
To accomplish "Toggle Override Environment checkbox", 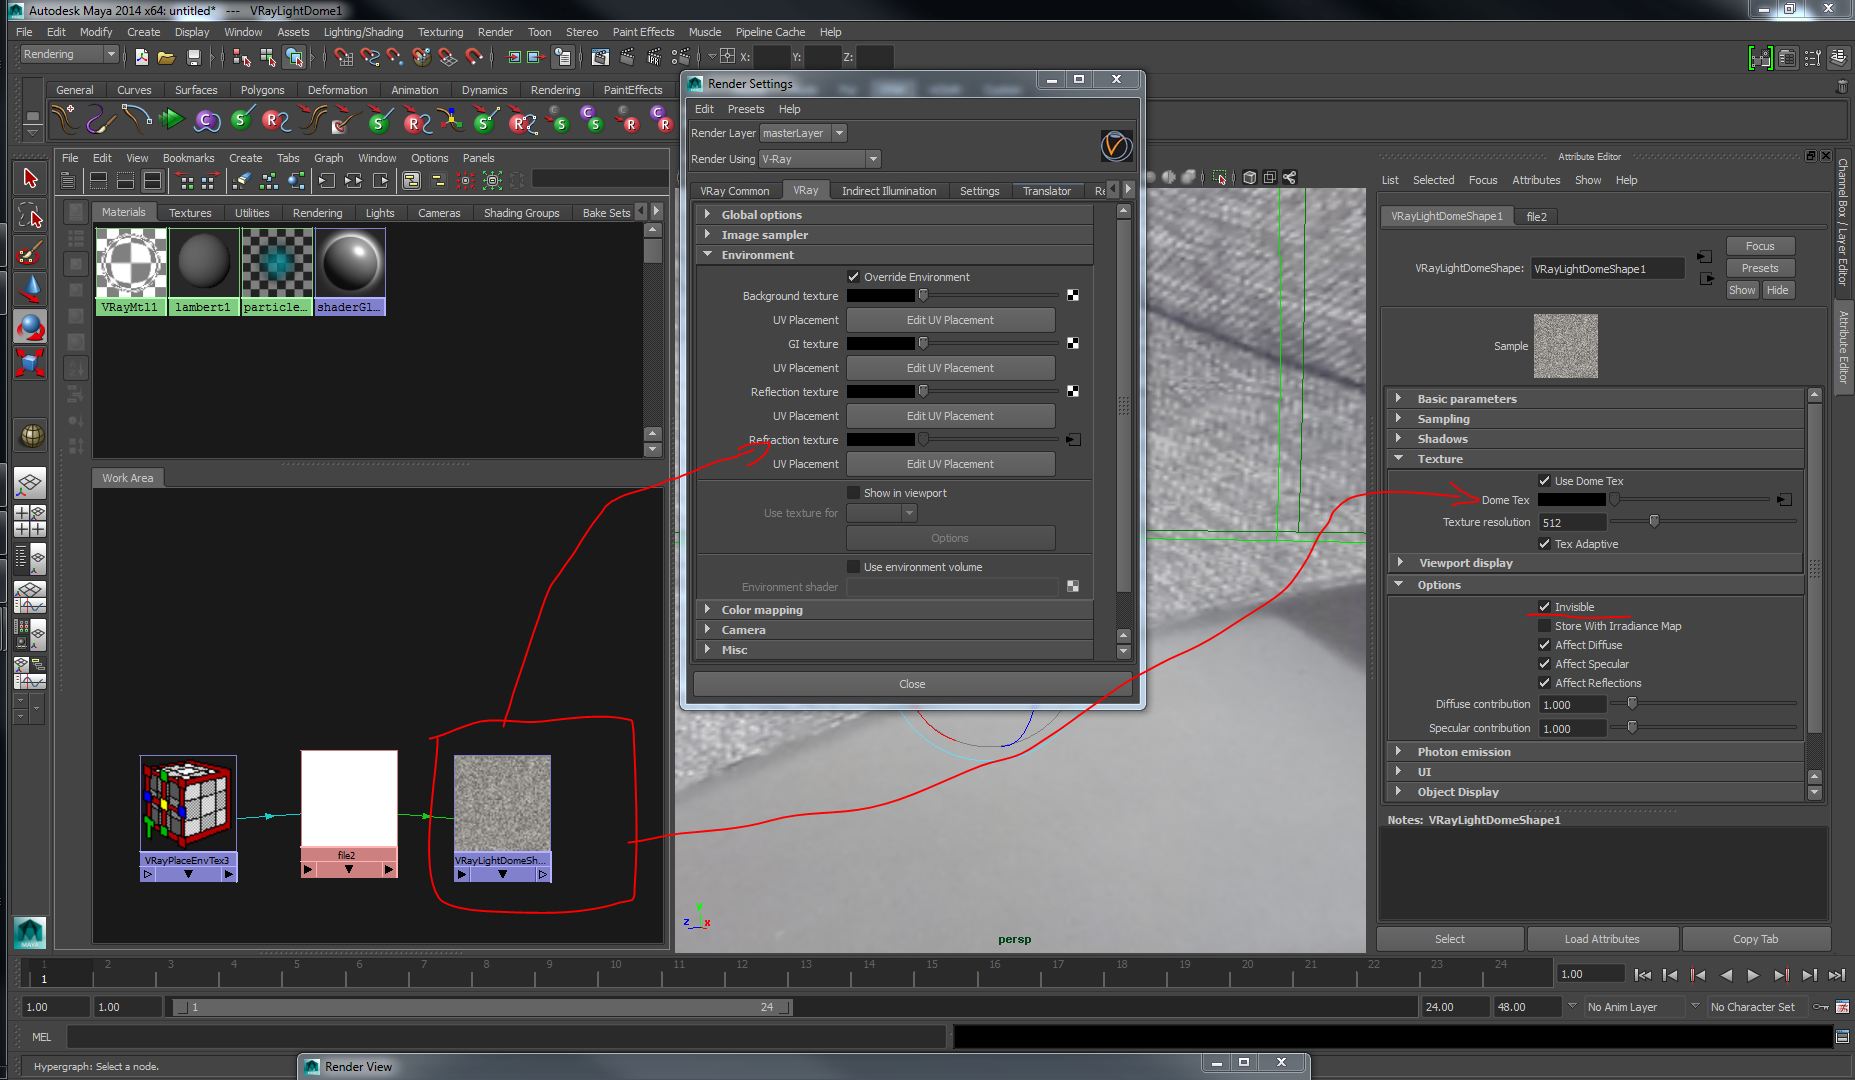I will 853,277.
